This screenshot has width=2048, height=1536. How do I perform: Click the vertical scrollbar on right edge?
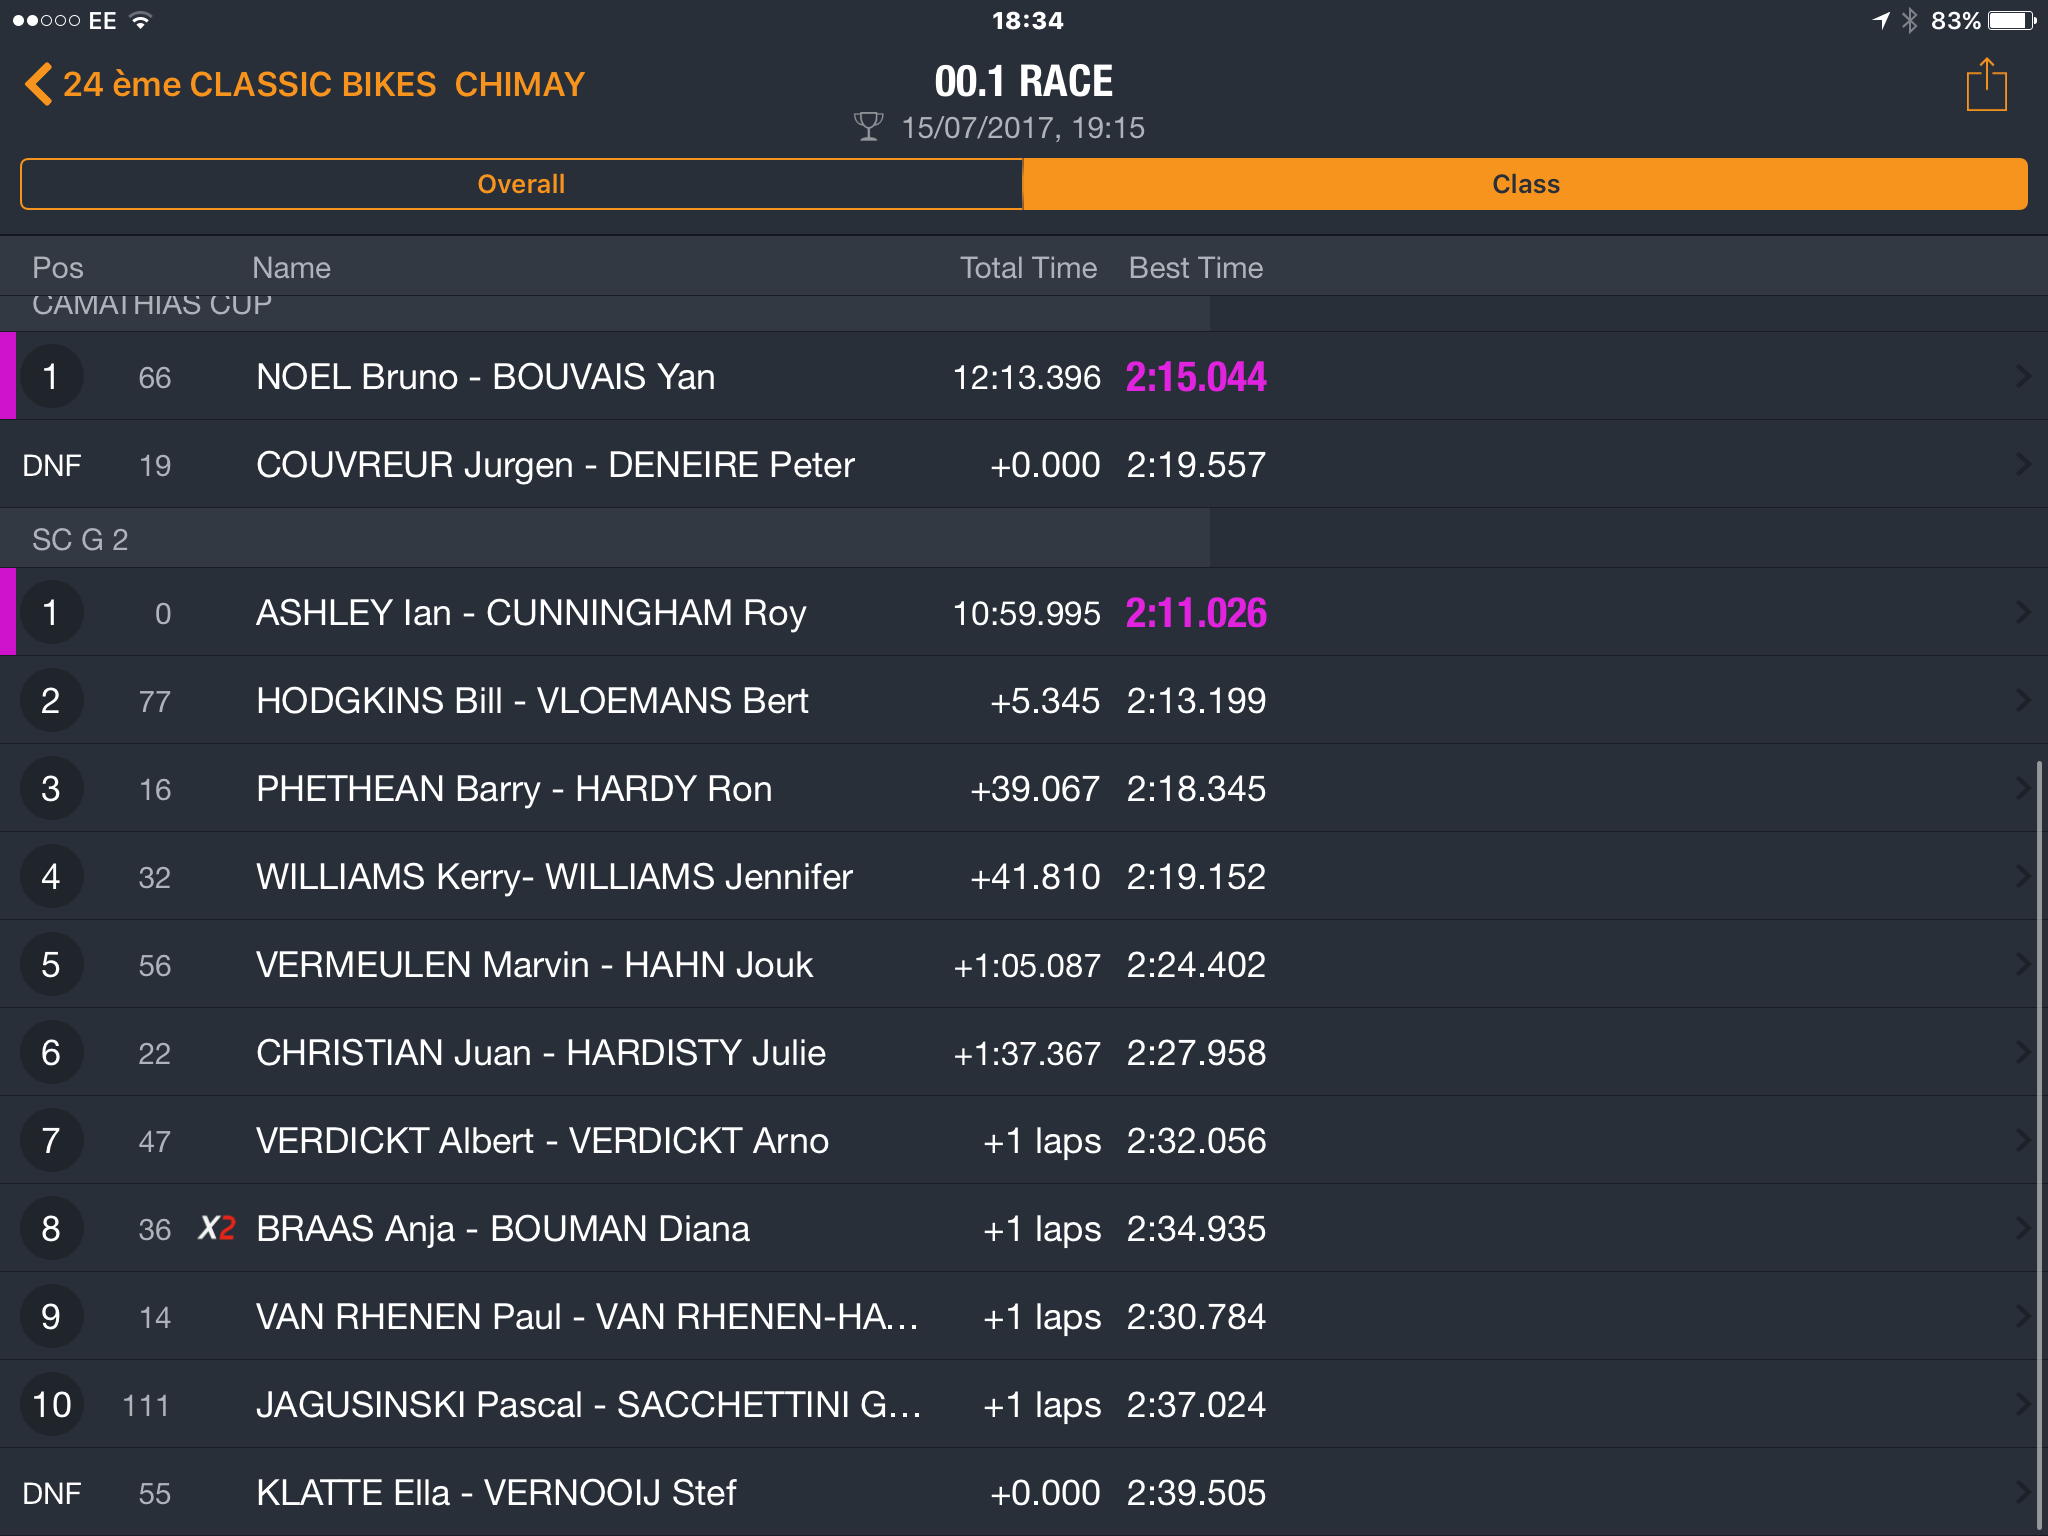[x=2039, y=1145]
